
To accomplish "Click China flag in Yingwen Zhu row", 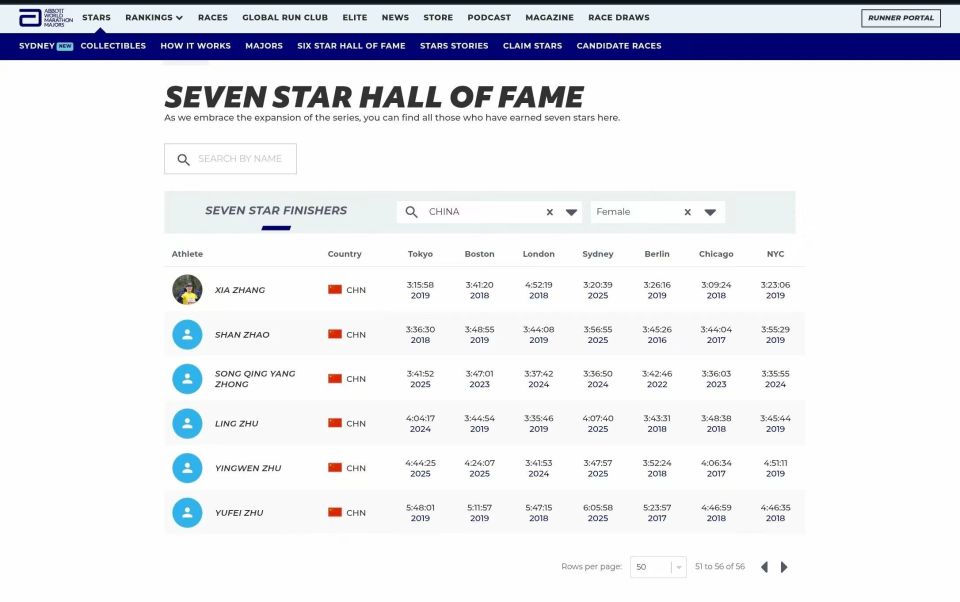I will [x=335, y=467].
